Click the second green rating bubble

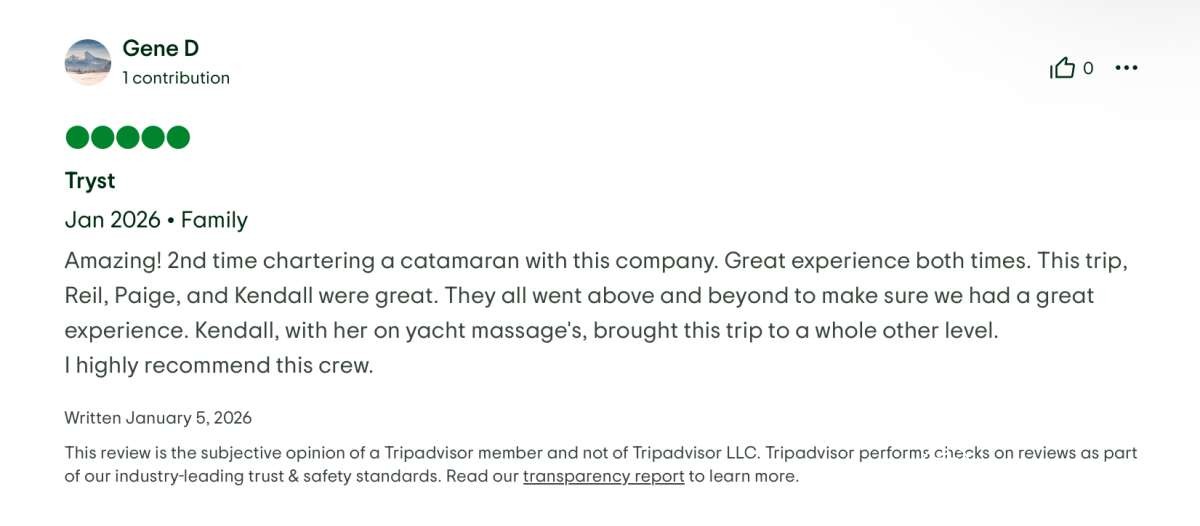(103, 137)
